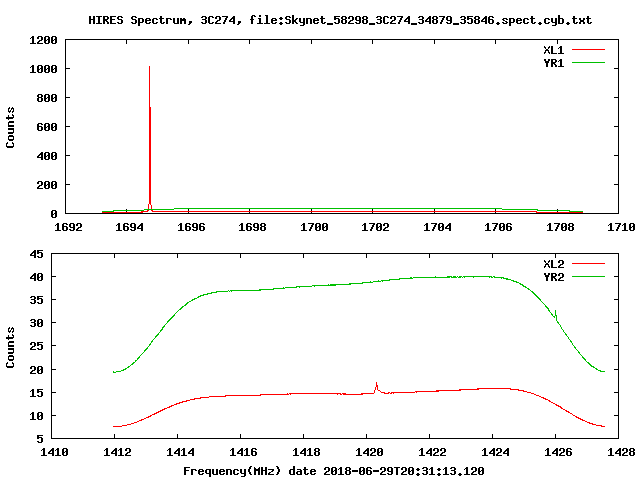Click the red XL2 peak near 1420 MHz
Screen dimensions: 640x480
(376, 387)
